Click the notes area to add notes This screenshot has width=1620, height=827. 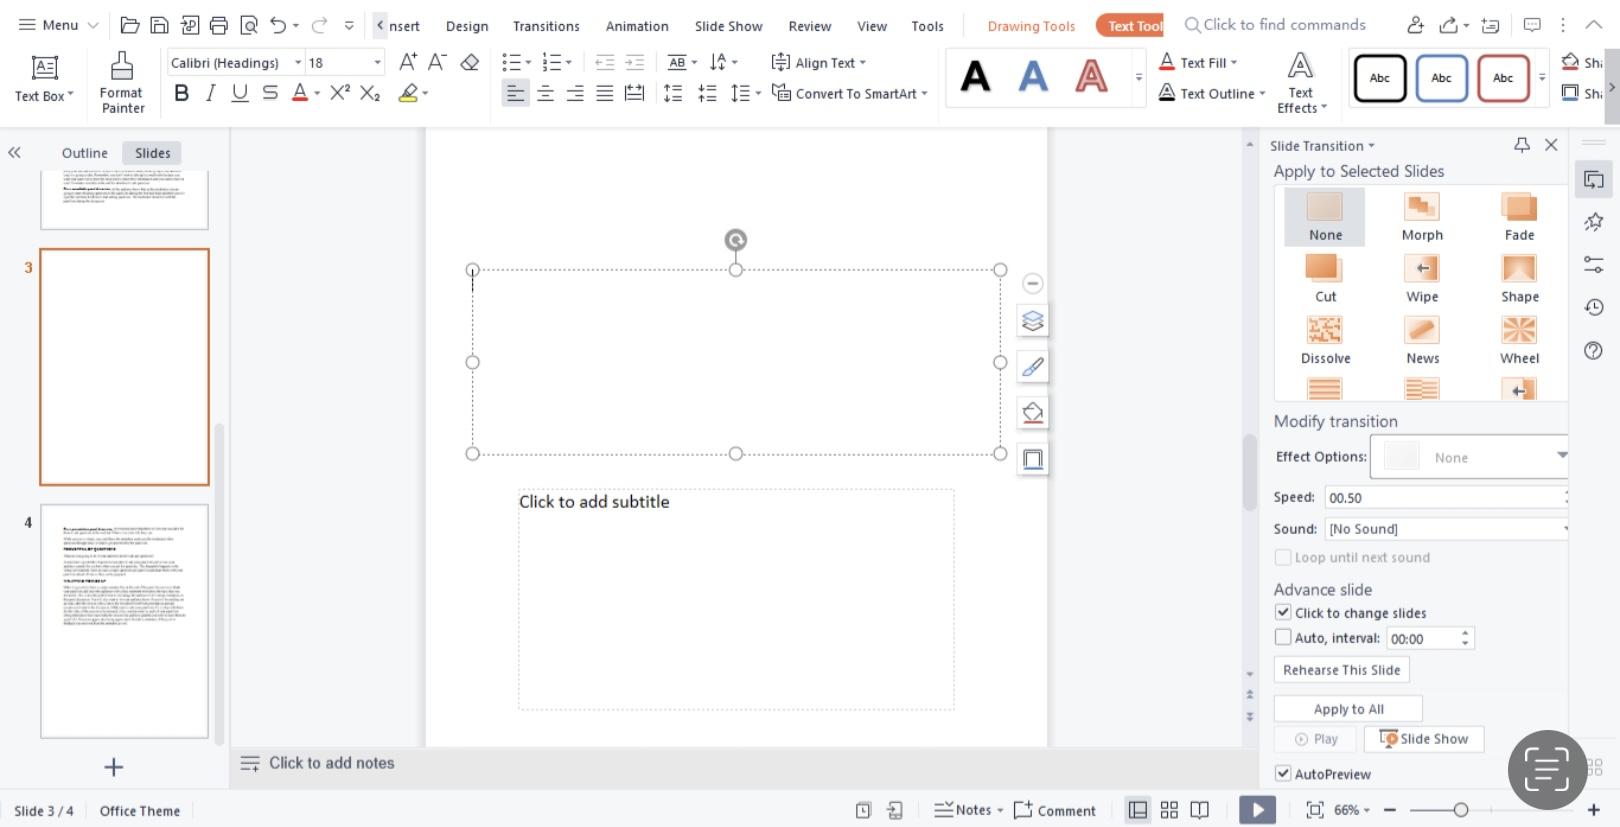(332, 763)
